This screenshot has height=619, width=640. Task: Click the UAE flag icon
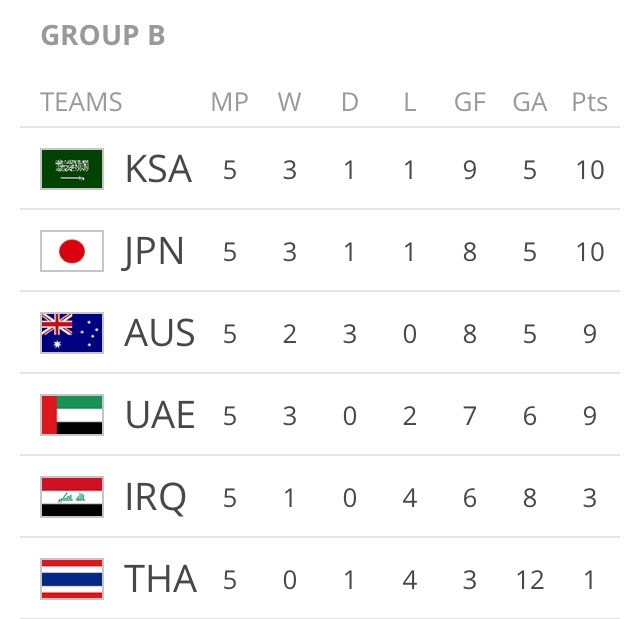click(x=72, y=415)
